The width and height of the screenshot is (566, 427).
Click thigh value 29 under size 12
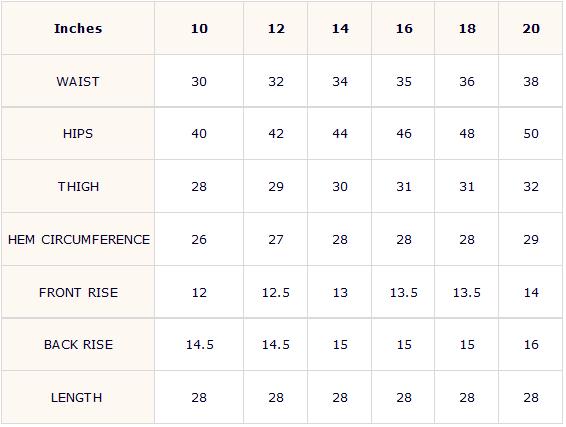[276, 186]
